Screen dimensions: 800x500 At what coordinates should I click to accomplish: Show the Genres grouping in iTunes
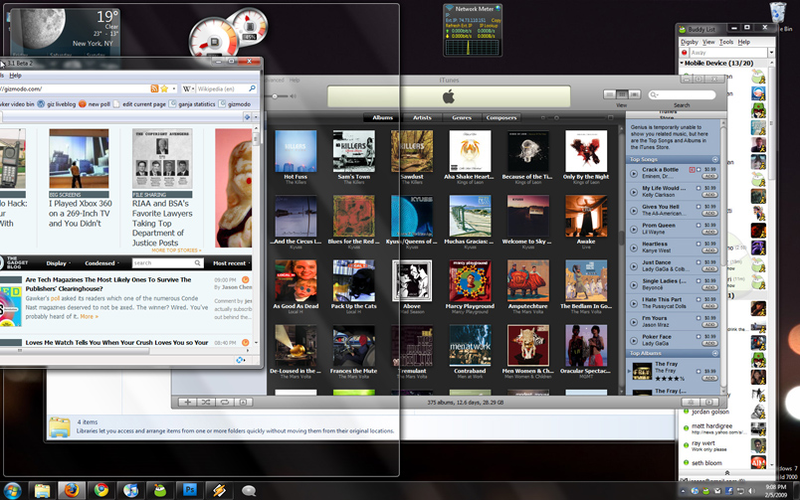pos(461,117)
